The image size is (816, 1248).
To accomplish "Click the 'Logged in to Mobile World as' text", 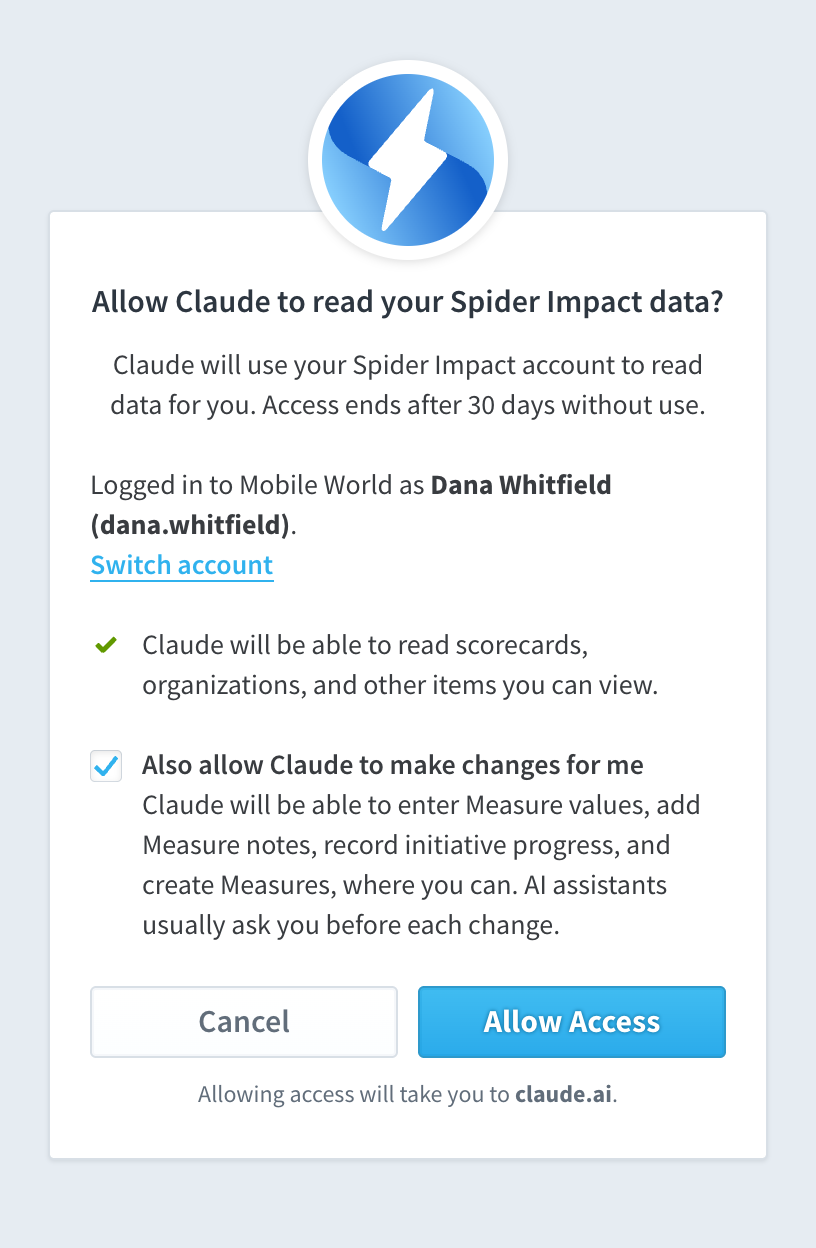I will coord(259,486).
